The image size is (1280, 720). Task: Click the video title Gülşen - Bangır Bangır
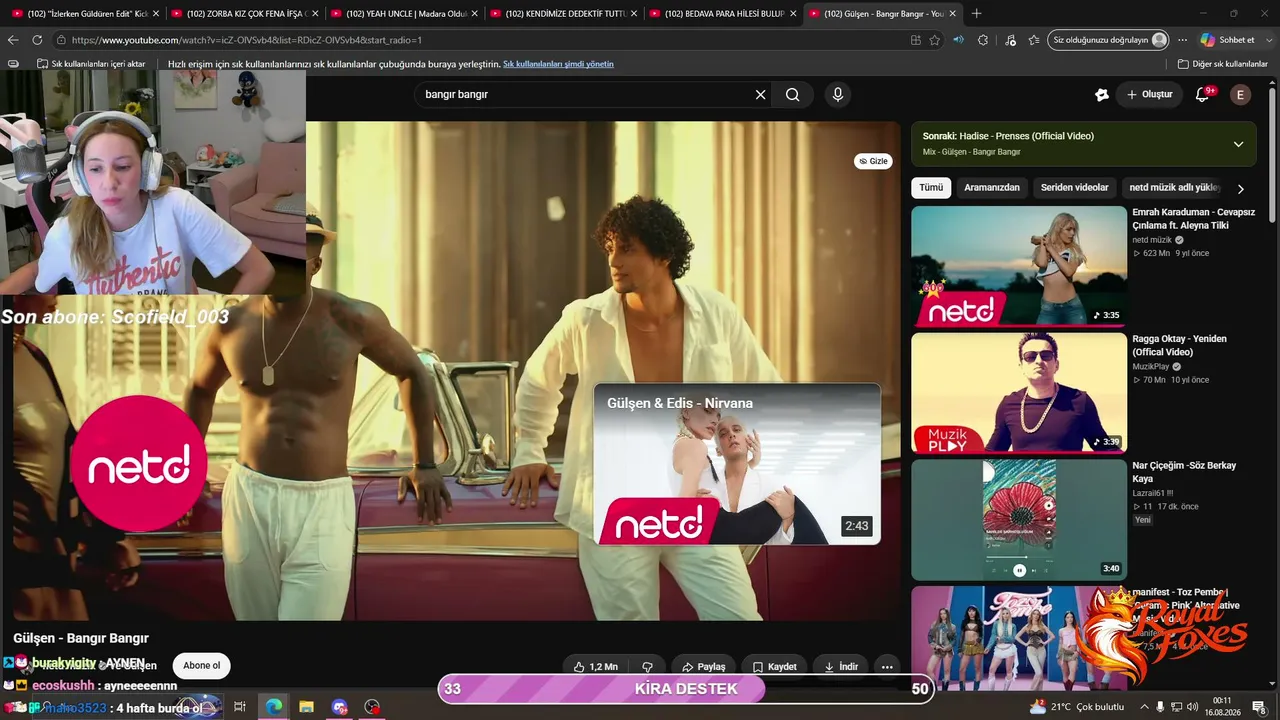tap(81, 638)
